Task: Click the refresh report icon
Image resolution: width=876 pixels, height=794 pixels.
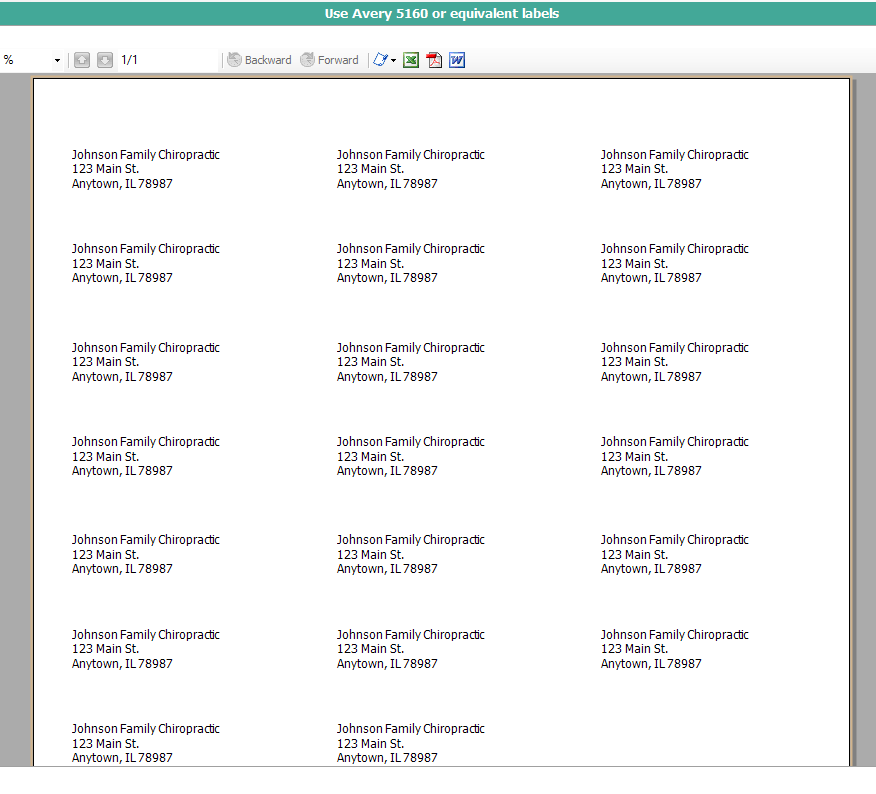Action: (379, 60)
